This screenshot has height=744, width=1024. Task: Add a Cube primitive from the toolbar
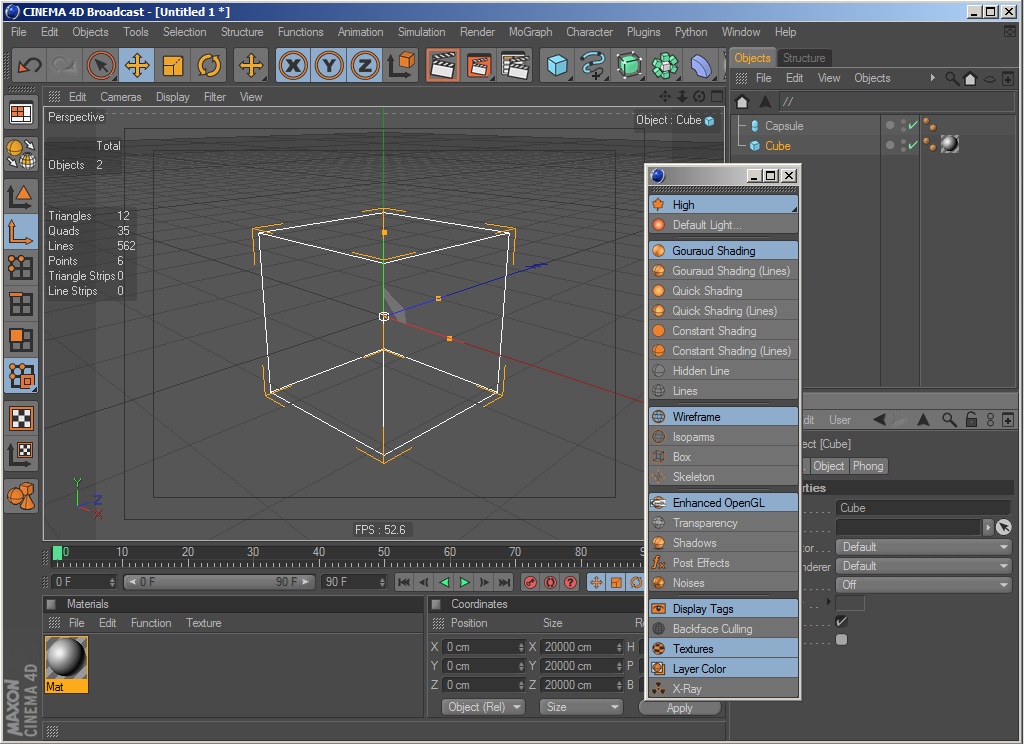557,66
